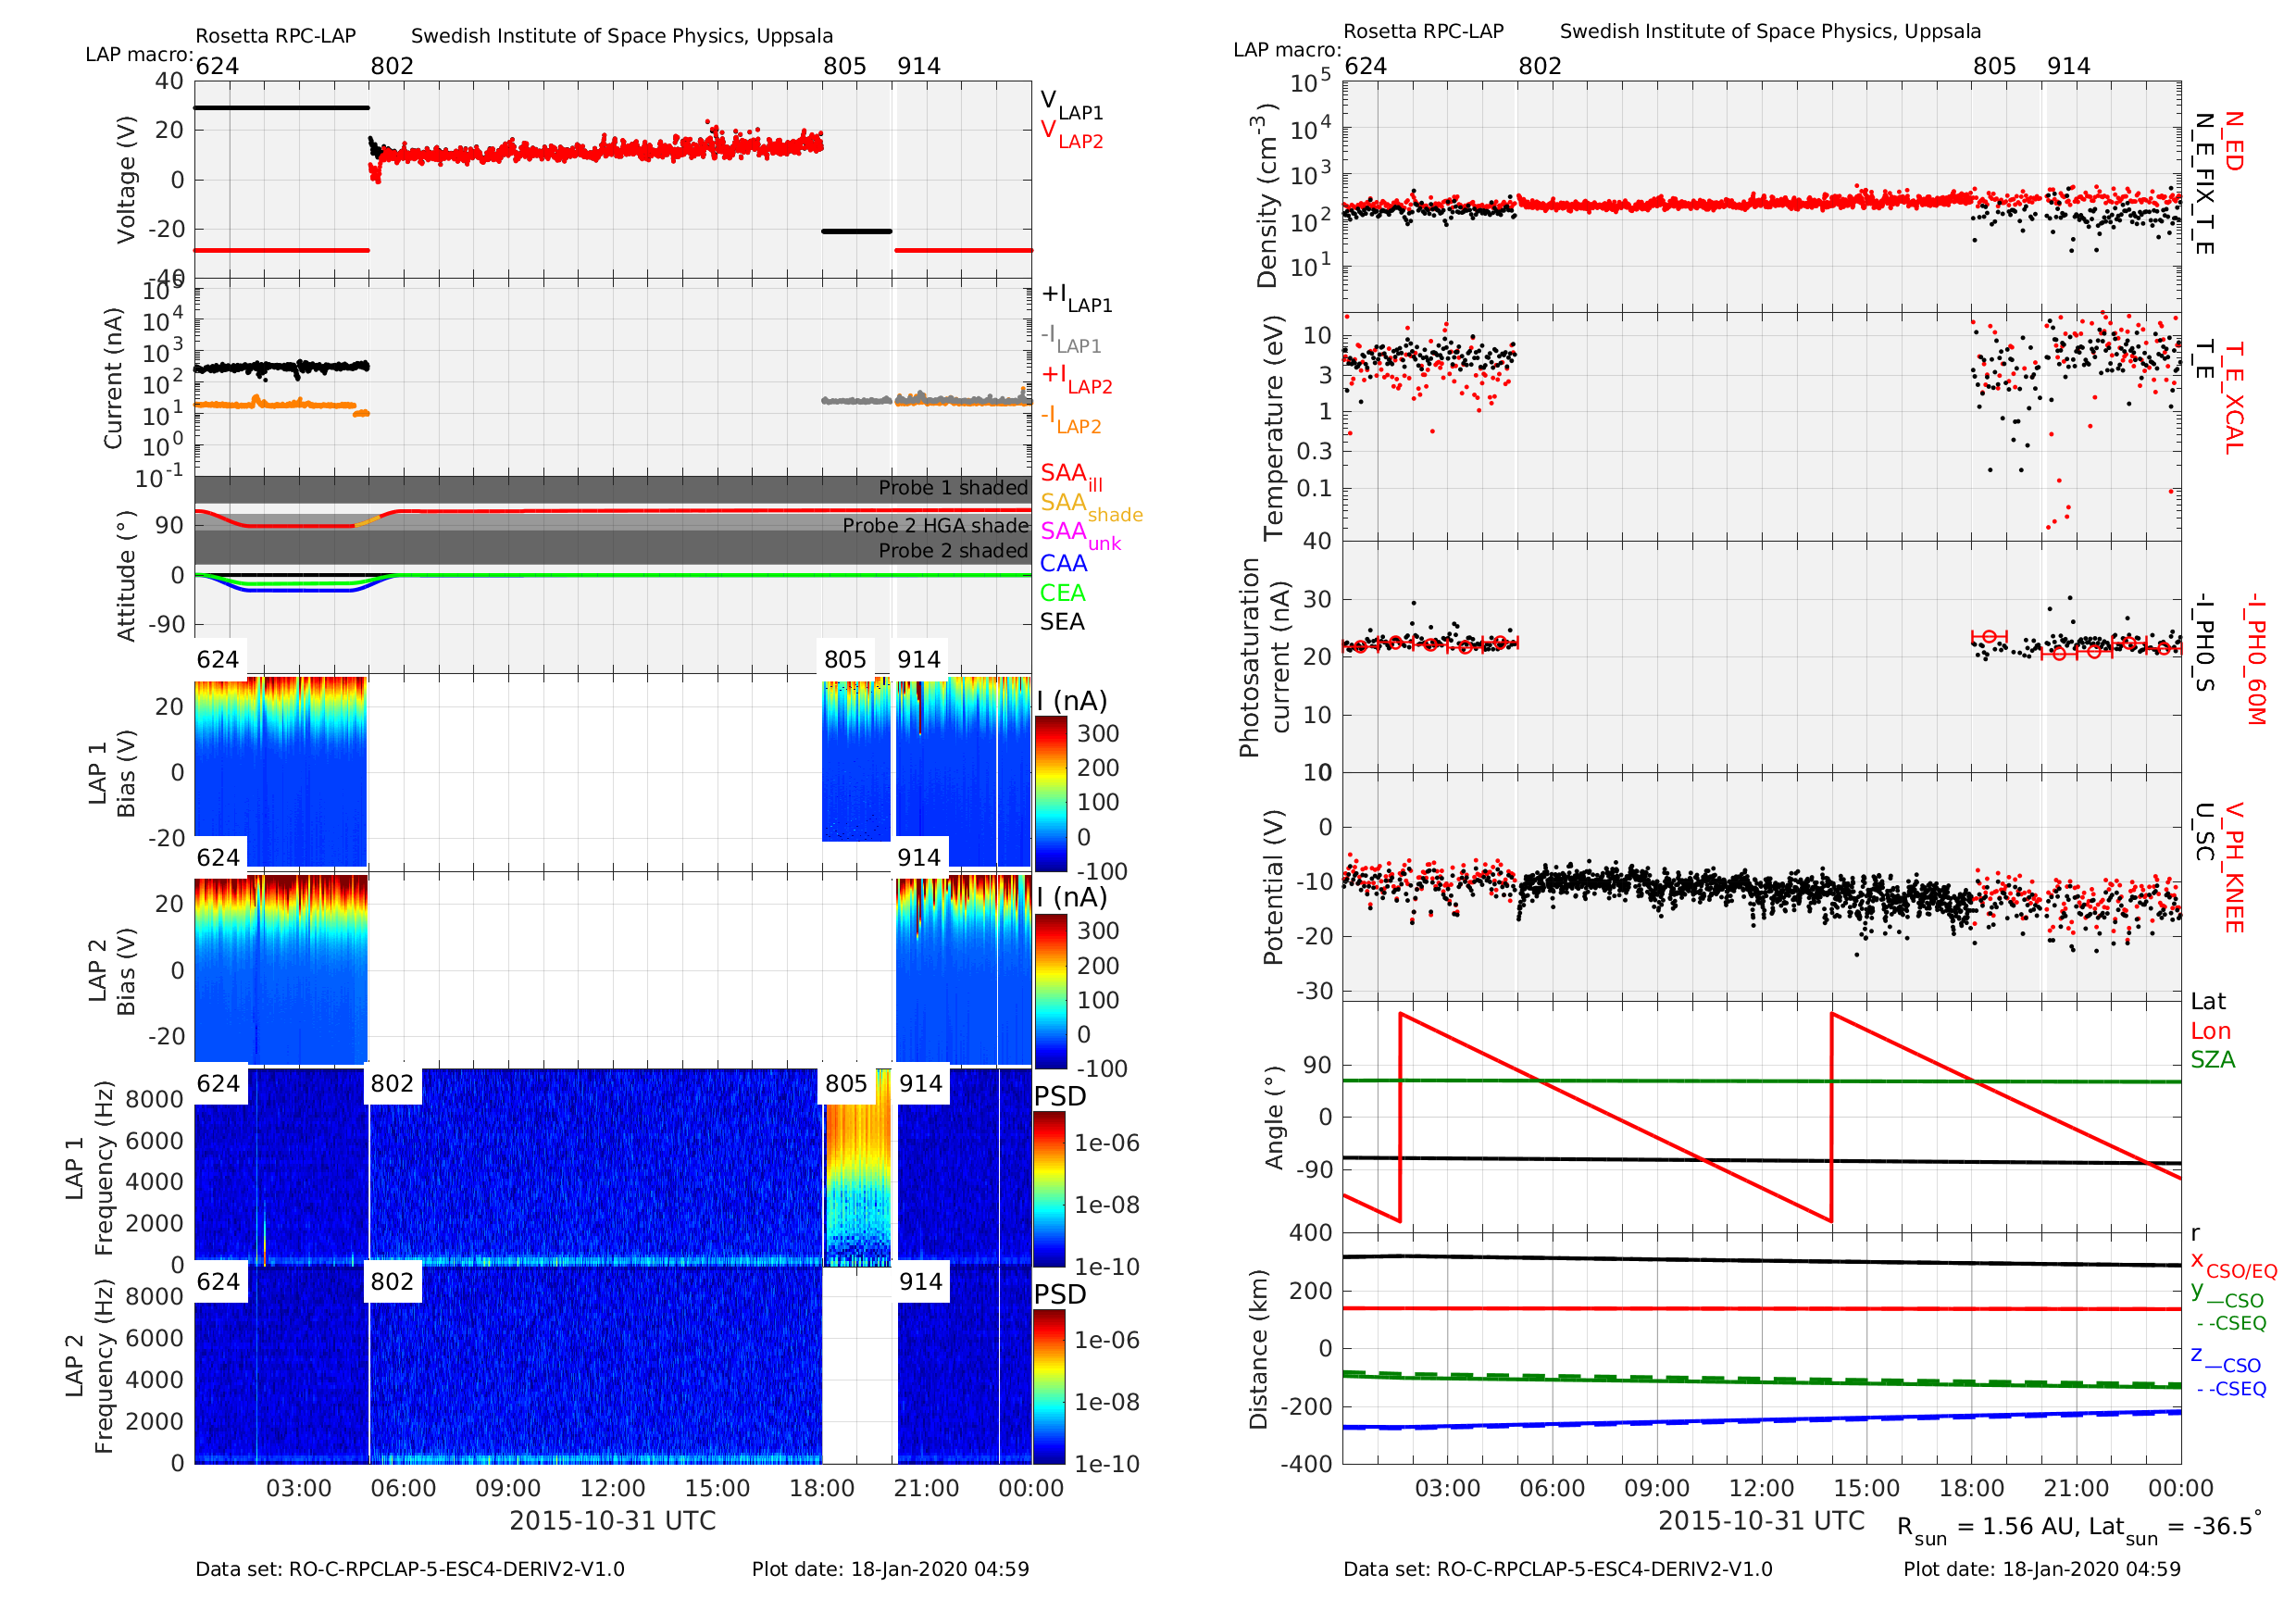Image resolution: width=2296 pixels, height=1624 pixels.
Task: Click the 'LAP 2 Bias (V)' axis label
Action: pyautogui.click(x=112, y=973)
